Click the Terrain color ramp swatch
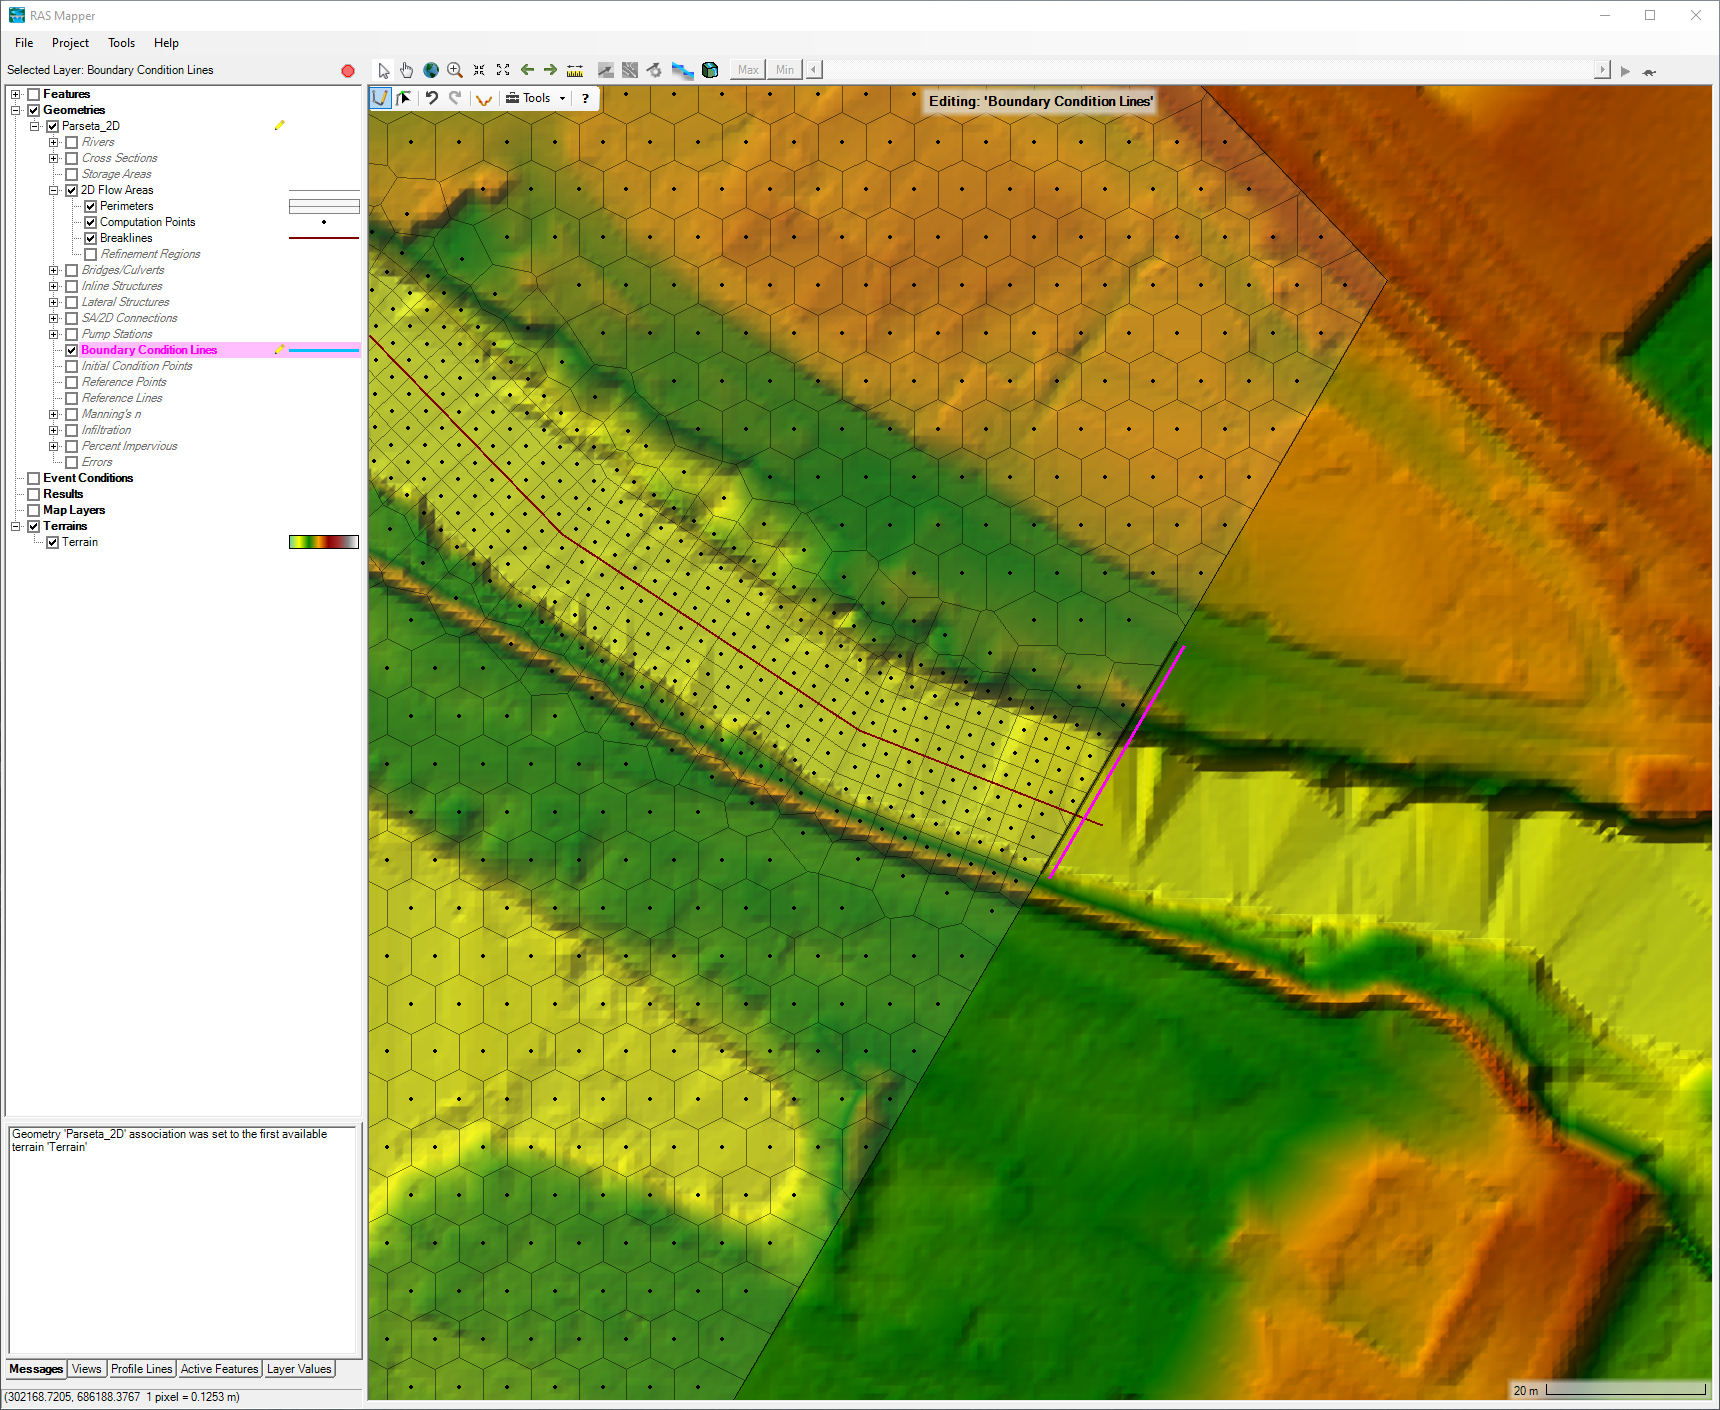Screen dimensions: 1720x1410 (323, 542)
